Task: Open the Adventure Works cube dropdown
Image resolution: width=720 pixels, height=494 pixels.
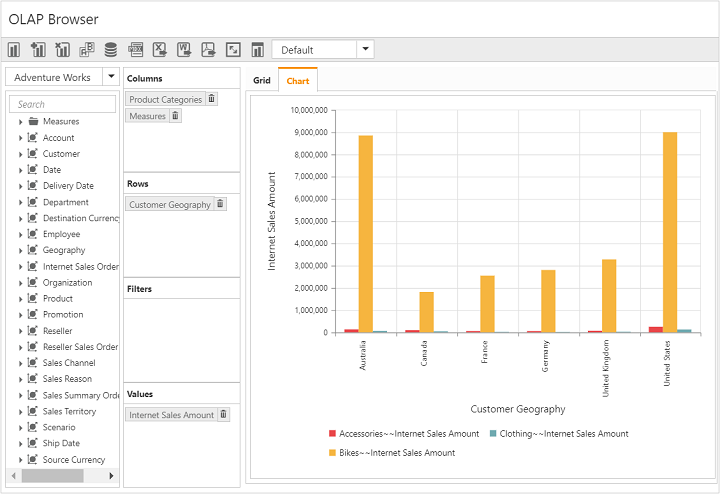Action: click(x=111, y=77)
